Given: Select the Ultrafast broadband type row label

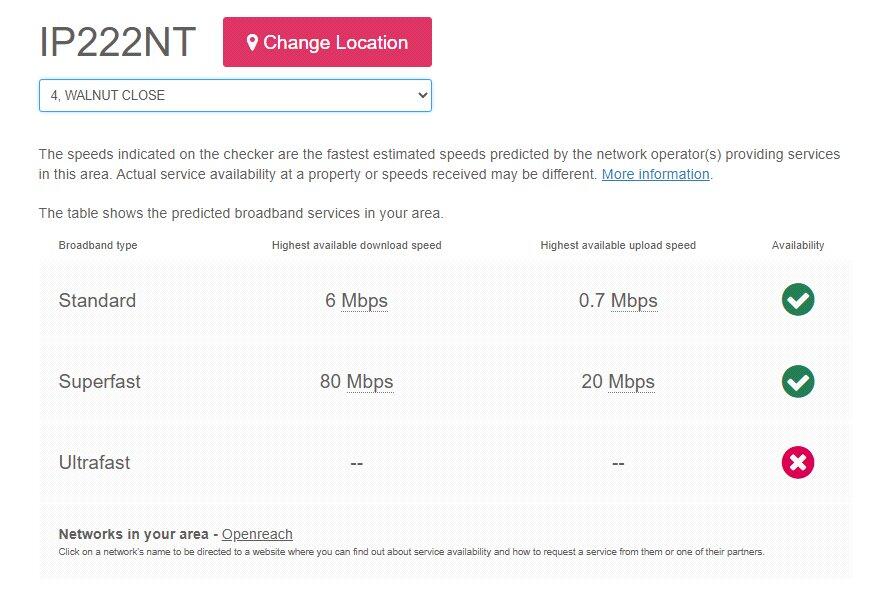Looking at the screenshot, I should (x=94, y=463).
